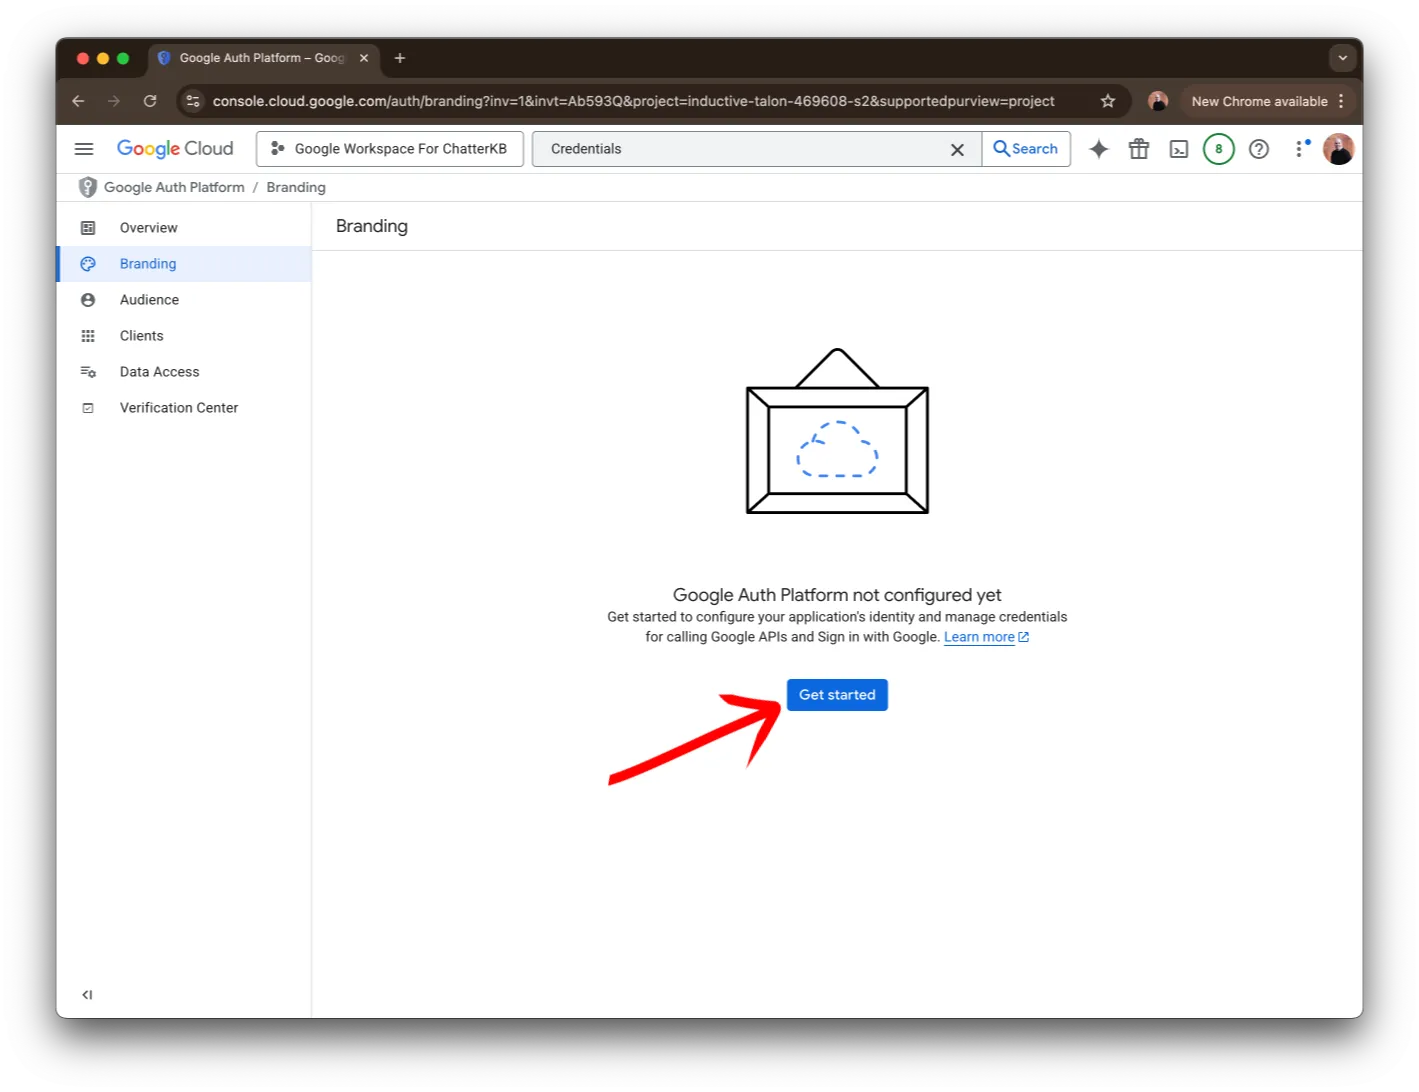This screenshot has width=1419, height=1092.
Task: Open the Chrome profile avatar
Action: (1158, 101)
